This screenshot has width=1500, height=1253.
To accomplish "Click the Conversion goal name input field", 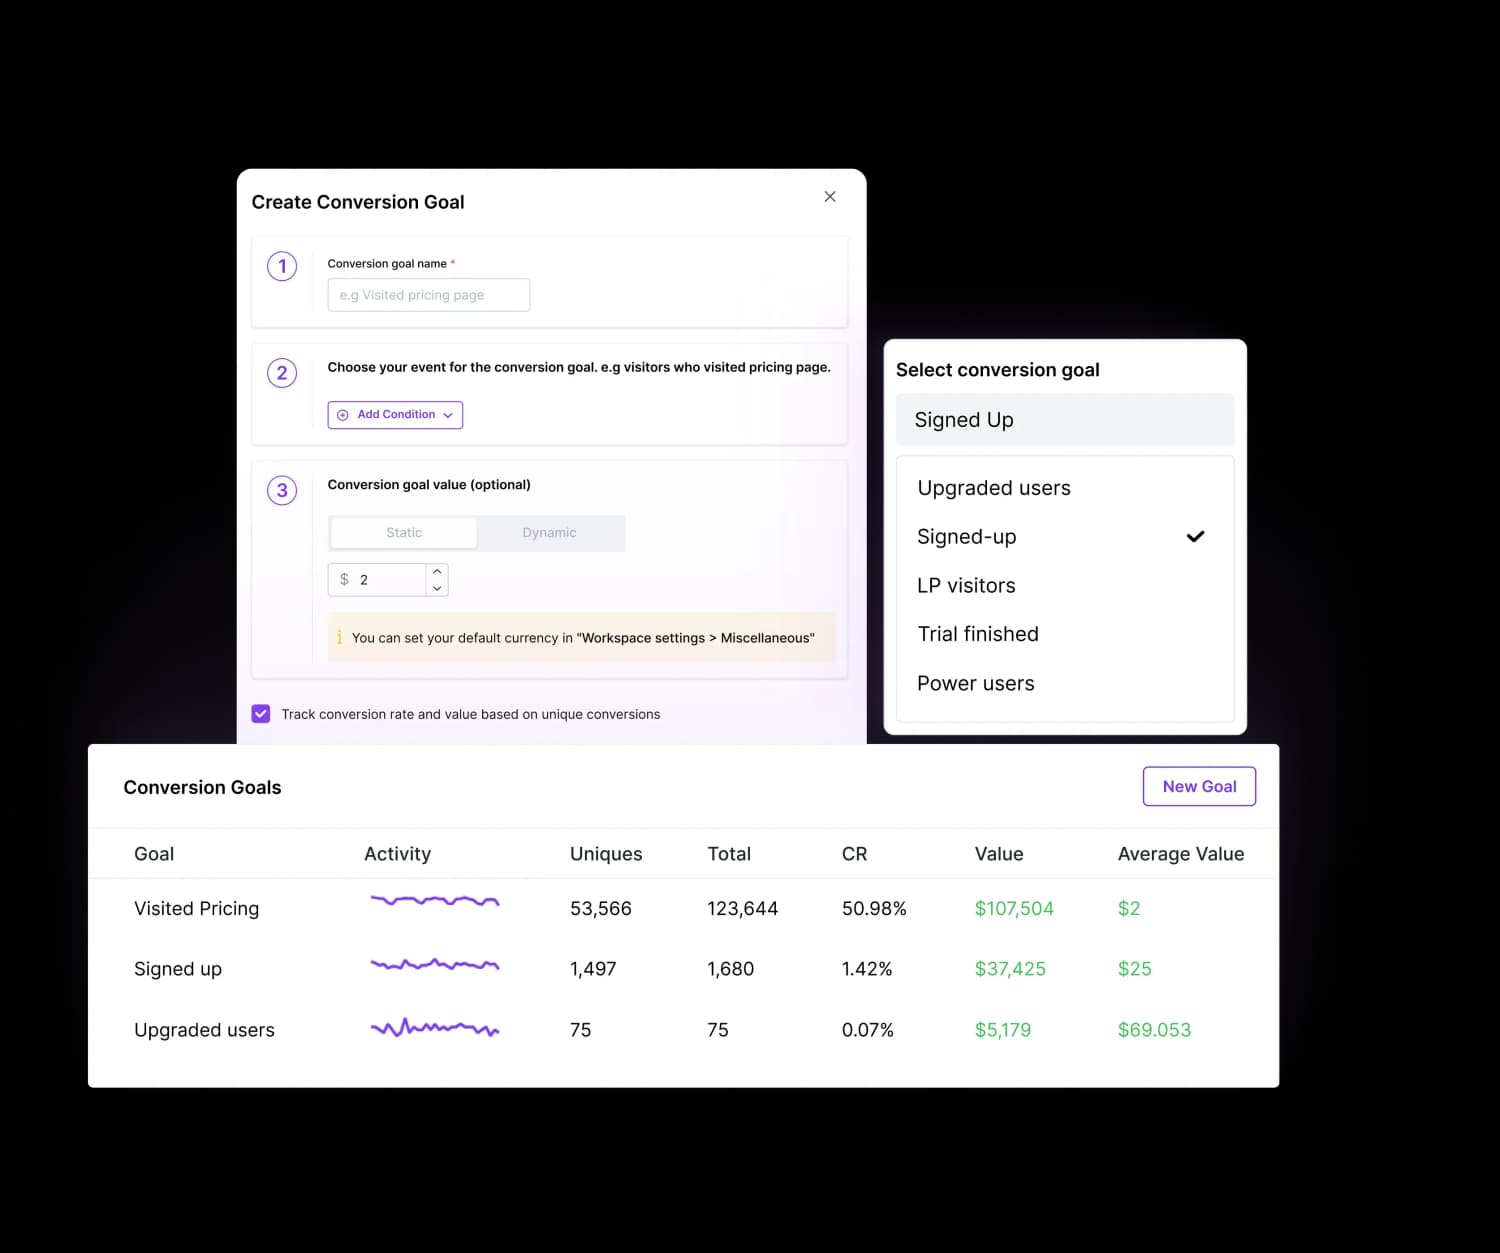I will click(428, 295).
